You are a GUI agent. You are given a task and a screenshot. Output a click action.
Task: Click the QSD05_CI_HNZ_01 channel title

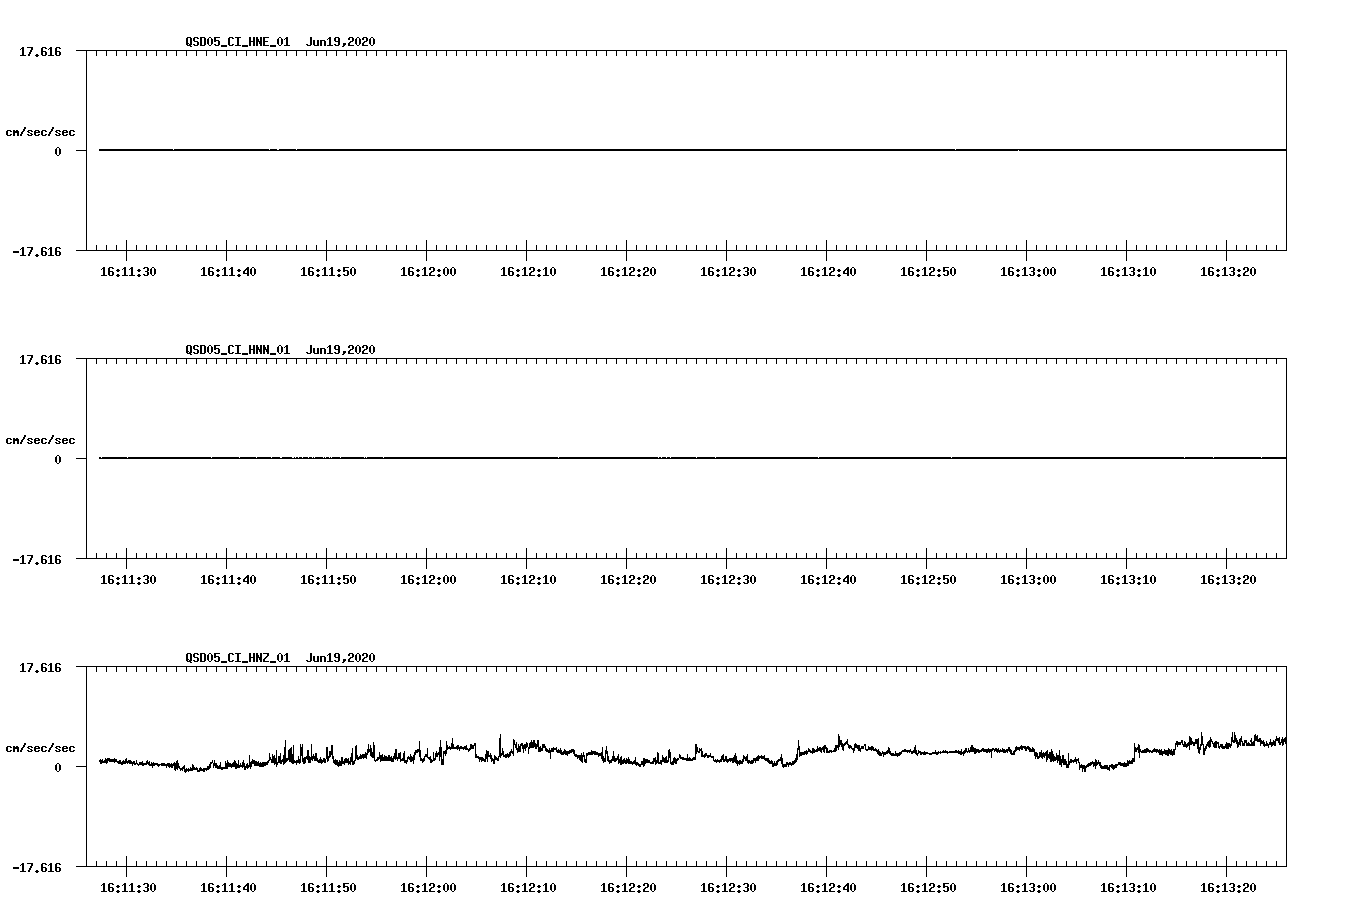point(238,658)
